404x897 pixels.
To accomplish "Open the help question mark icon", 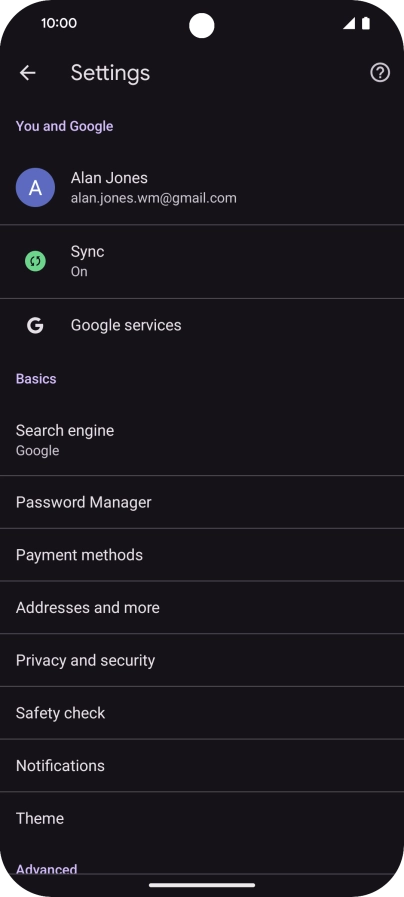I will 380,73.
